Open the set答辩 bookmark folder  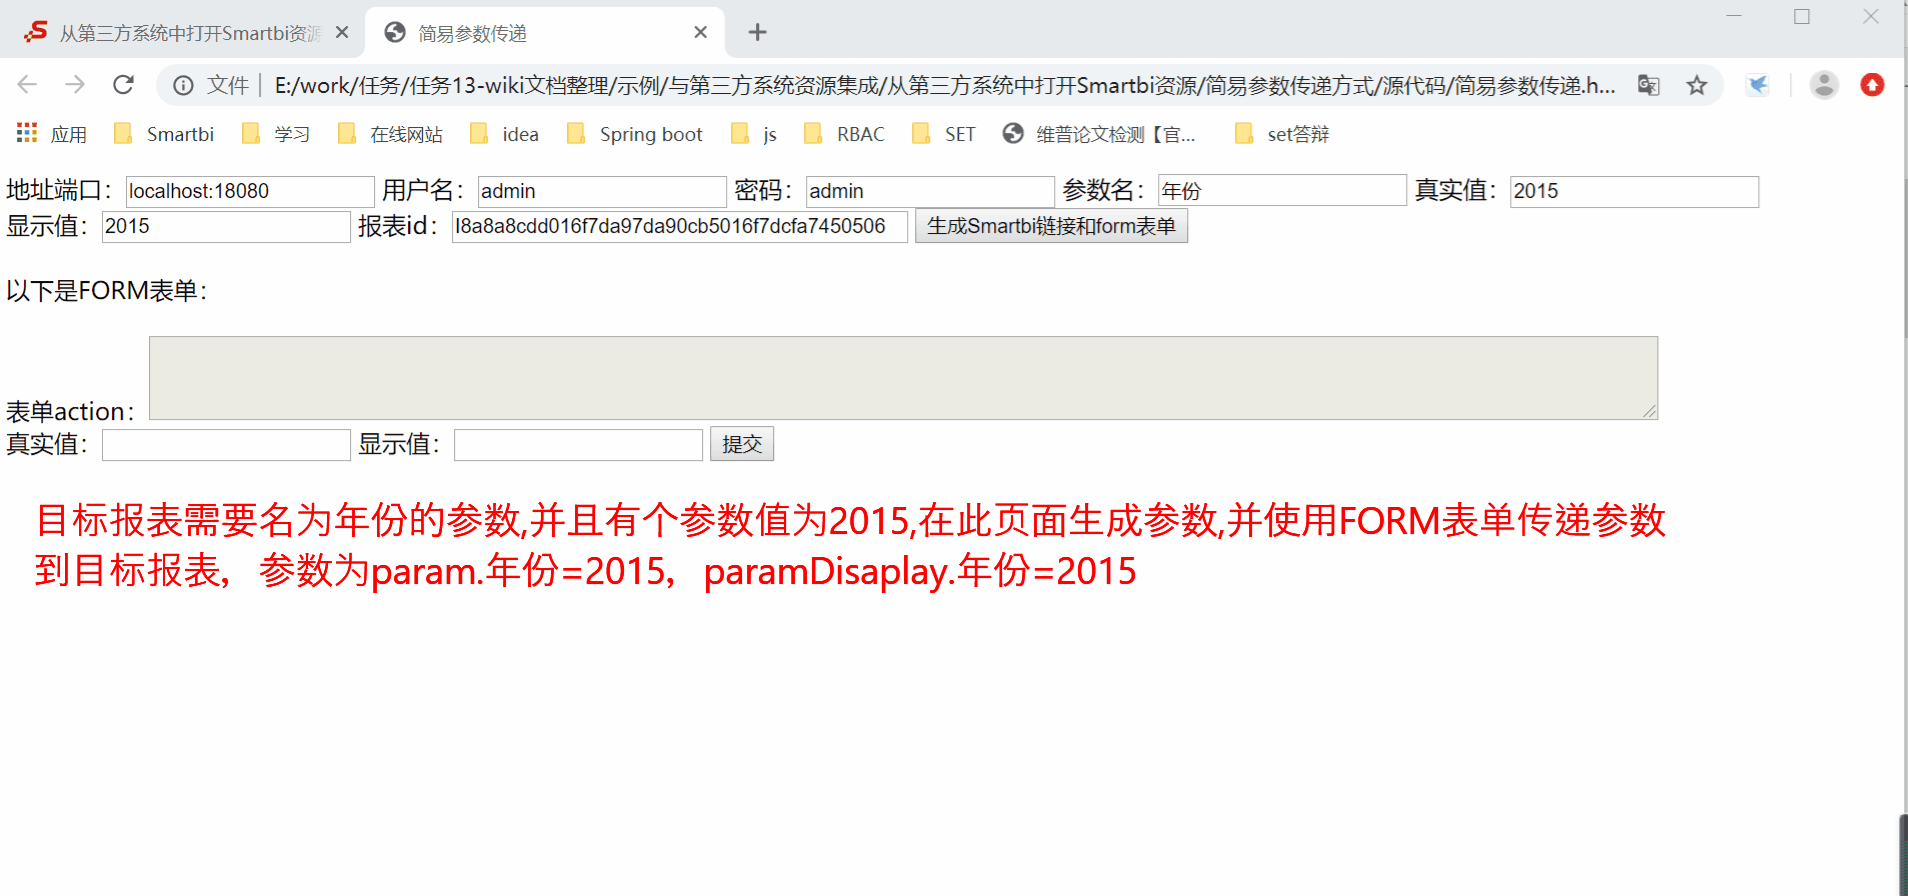coord(1283,134)
